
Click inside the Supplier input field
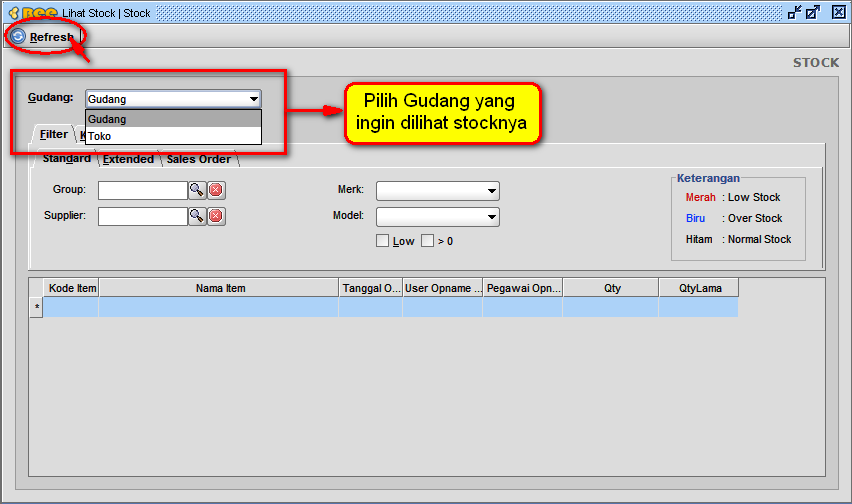tap(142, 216)
